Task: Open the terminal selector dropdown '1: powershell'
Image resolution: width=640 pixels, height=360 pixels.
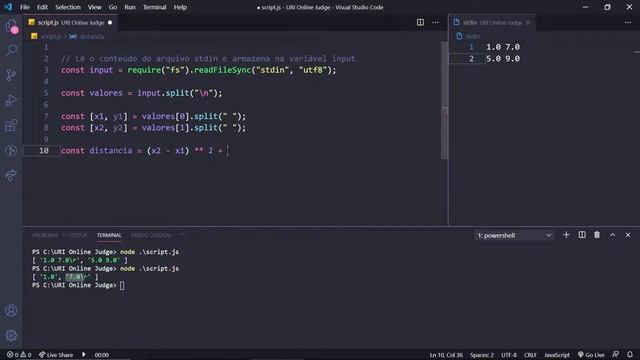Action: (514, 236)
